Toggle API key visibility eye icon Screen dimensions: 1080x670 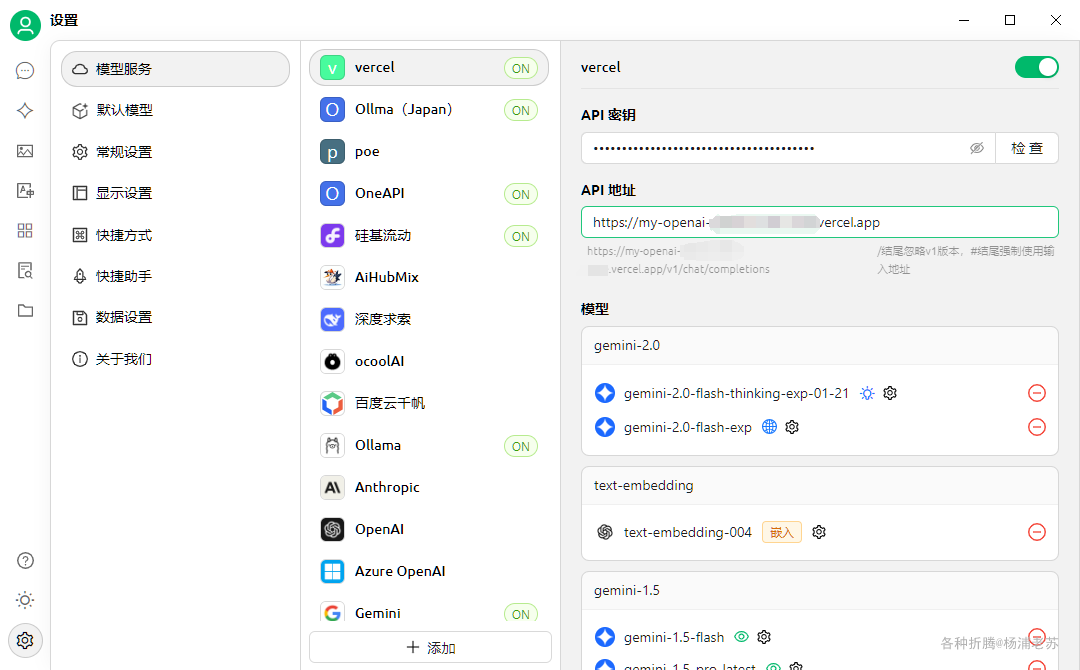(x=977, y=148)
